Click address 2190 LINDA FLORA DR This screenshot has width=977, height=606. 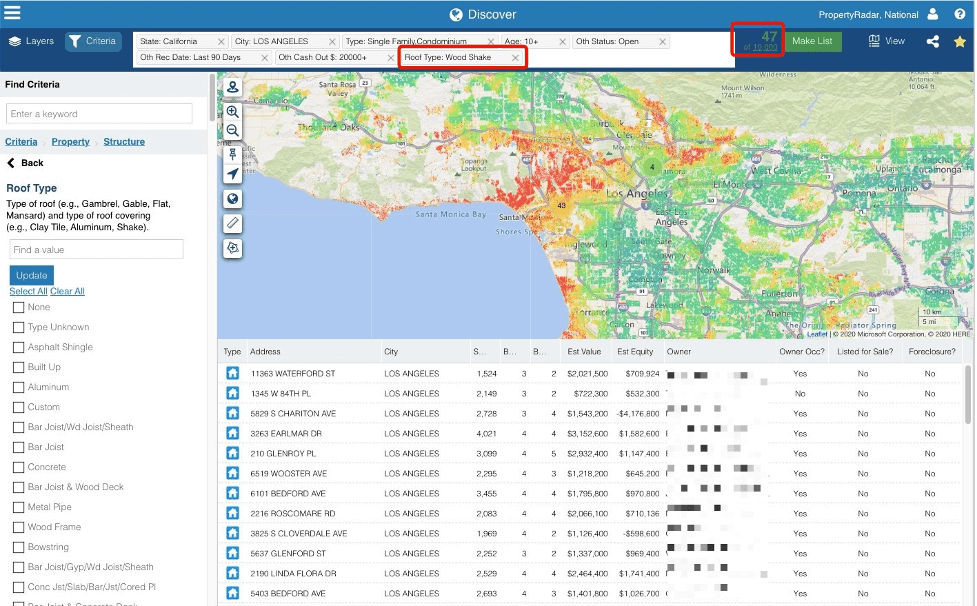(293, 573)
